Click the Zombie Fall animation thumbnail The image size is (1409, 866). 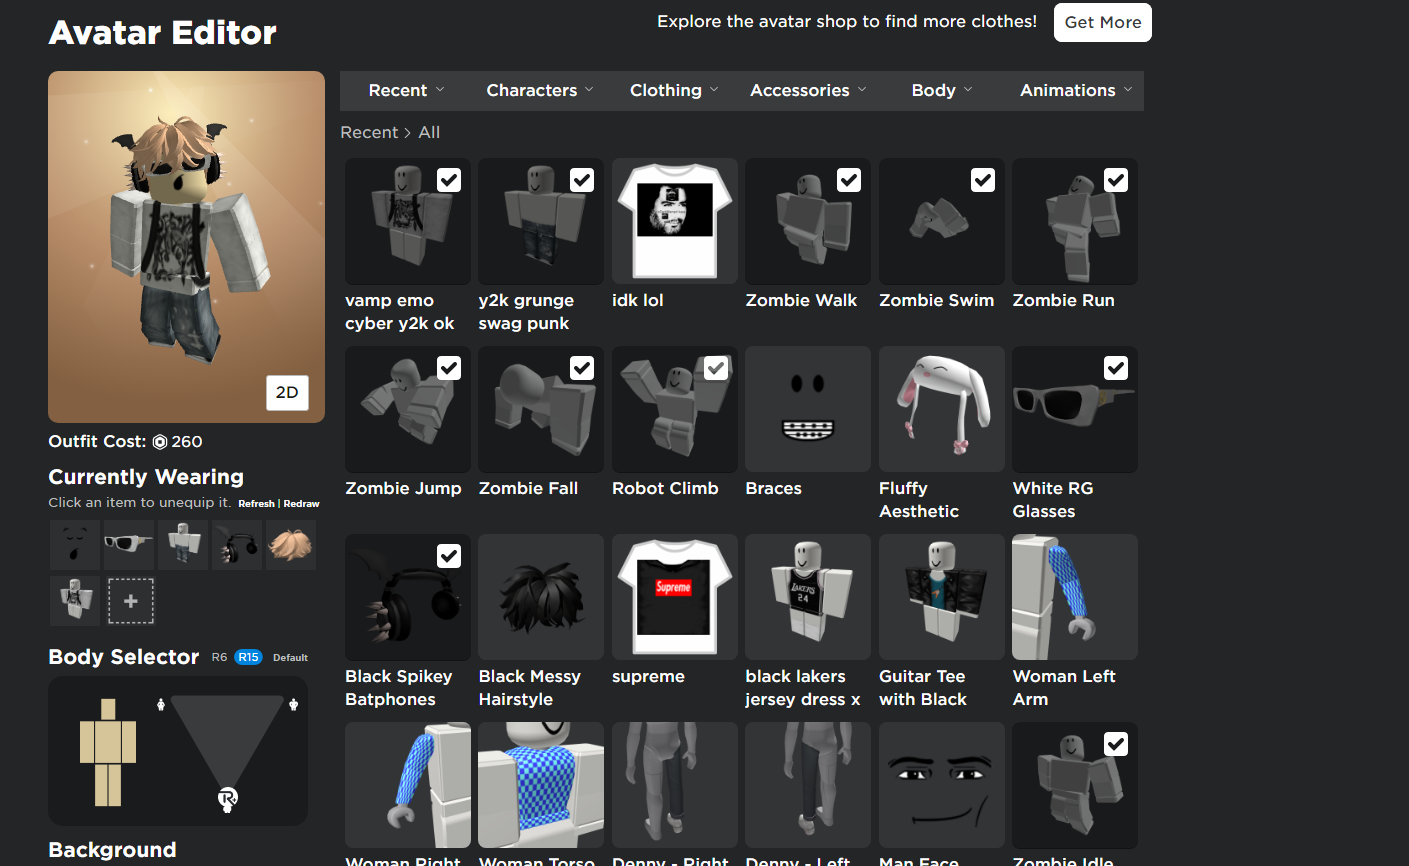tap(541, 409)
